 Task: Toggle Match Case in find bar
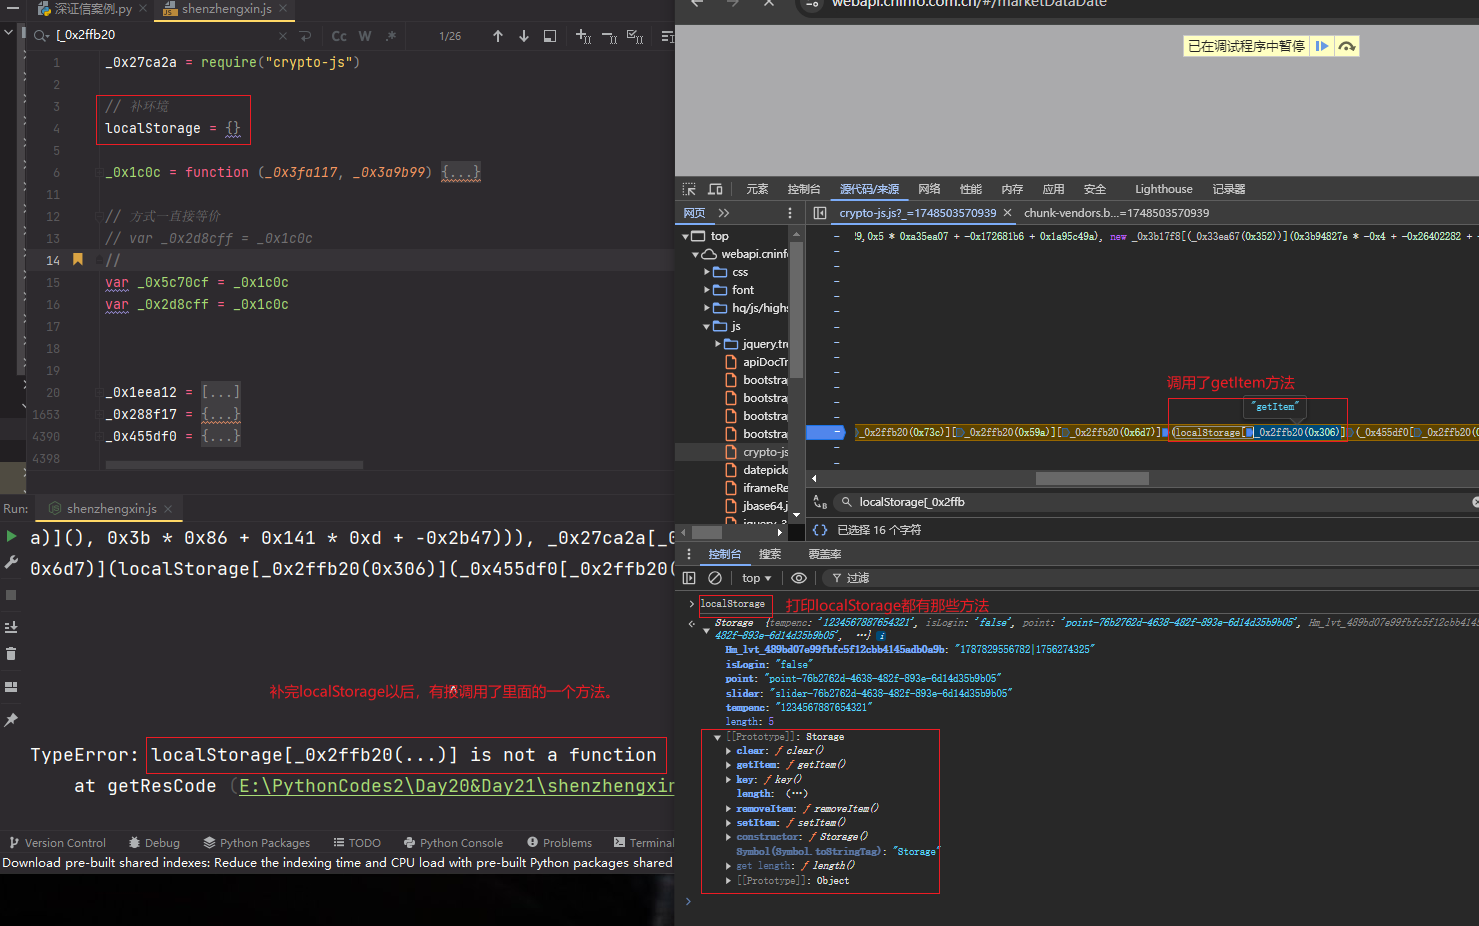tap(339, 36)
